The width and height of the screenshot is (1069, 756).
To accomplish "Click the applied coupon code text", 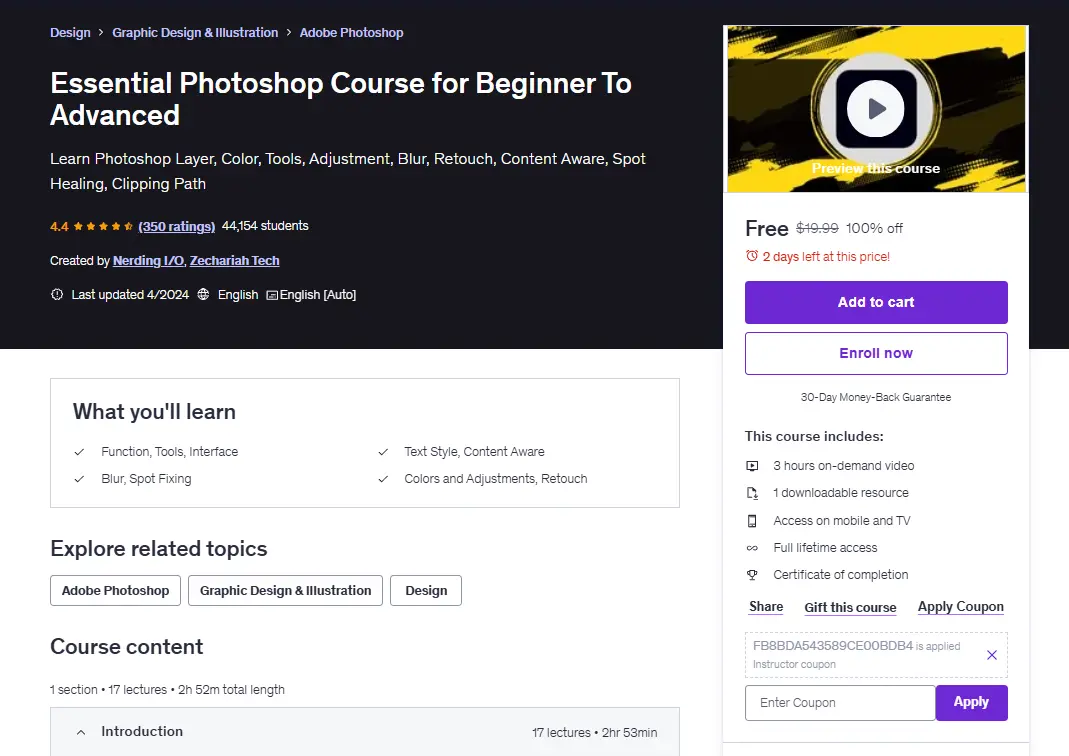I will (832, 646).
